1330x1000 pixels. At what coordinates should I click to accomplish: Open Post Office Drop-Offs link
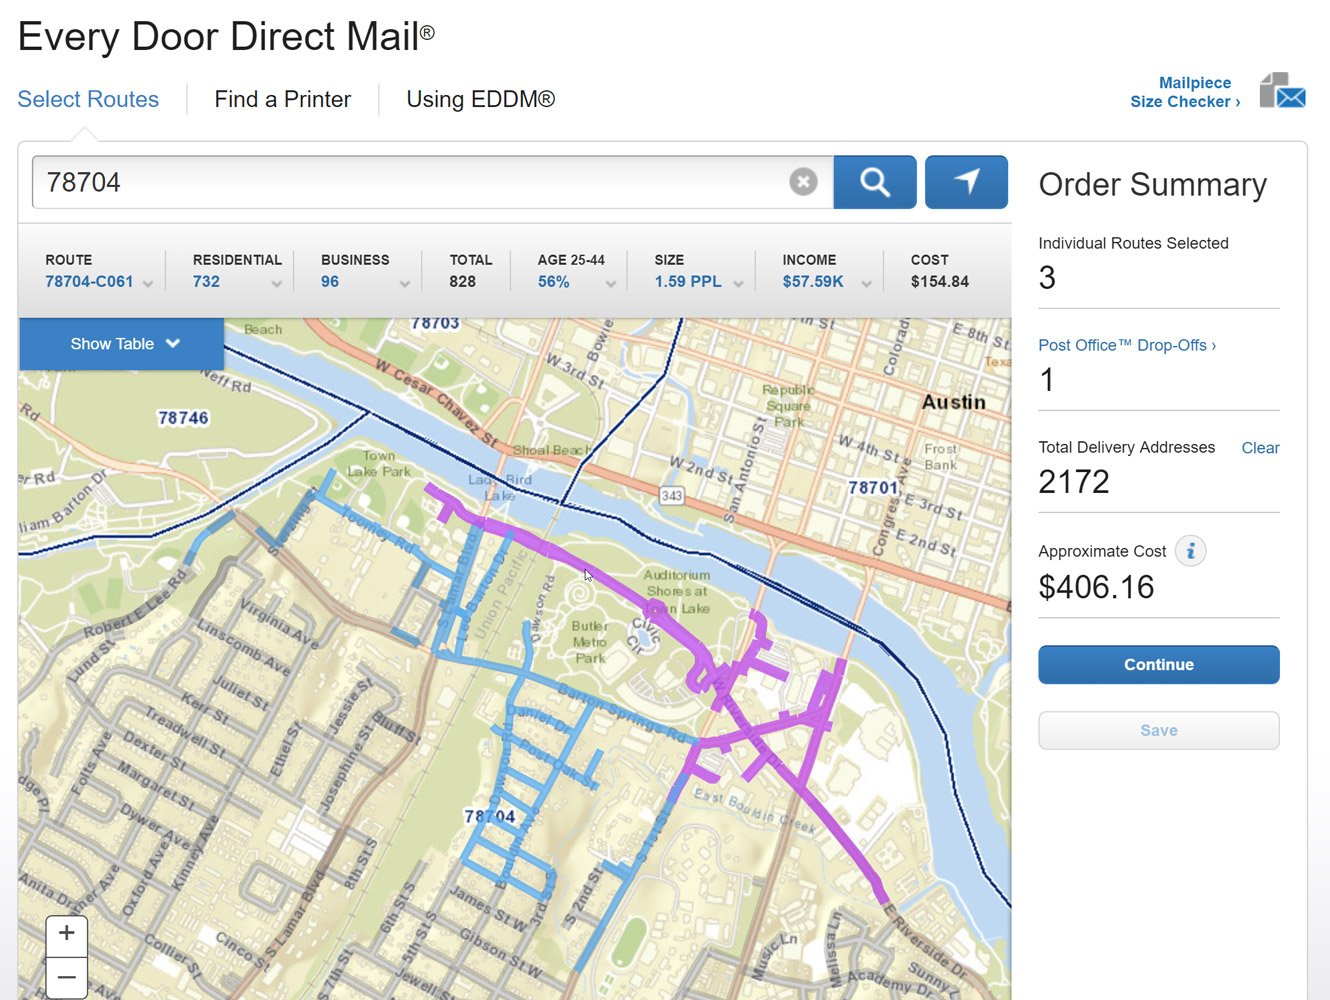(x=1127, y=345)
